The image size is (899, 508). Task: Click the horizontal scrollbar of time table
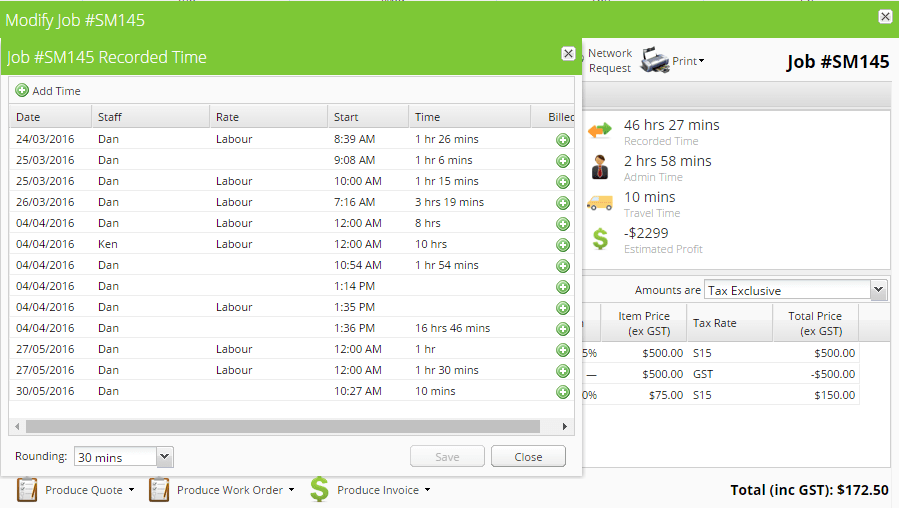pos(290,427)
